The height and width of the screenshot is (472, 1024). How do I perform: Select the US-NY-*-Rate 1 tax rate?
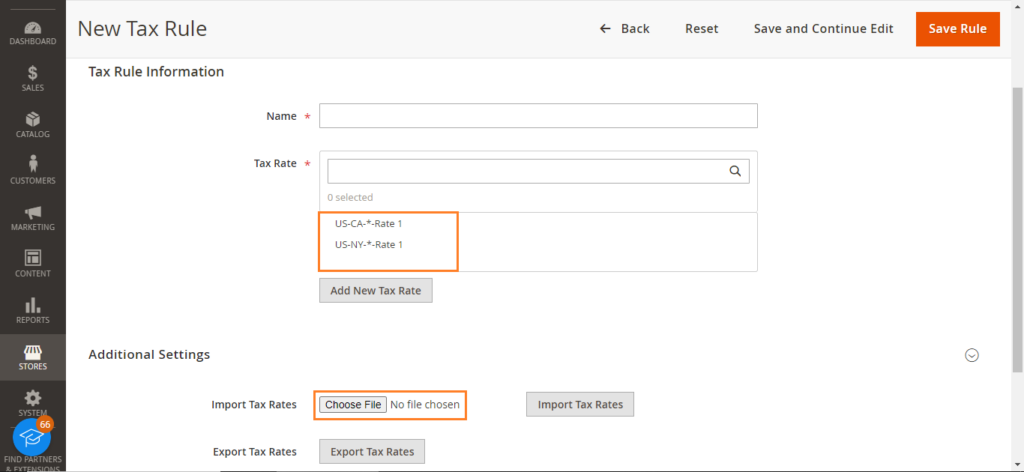tap(369, 245)
